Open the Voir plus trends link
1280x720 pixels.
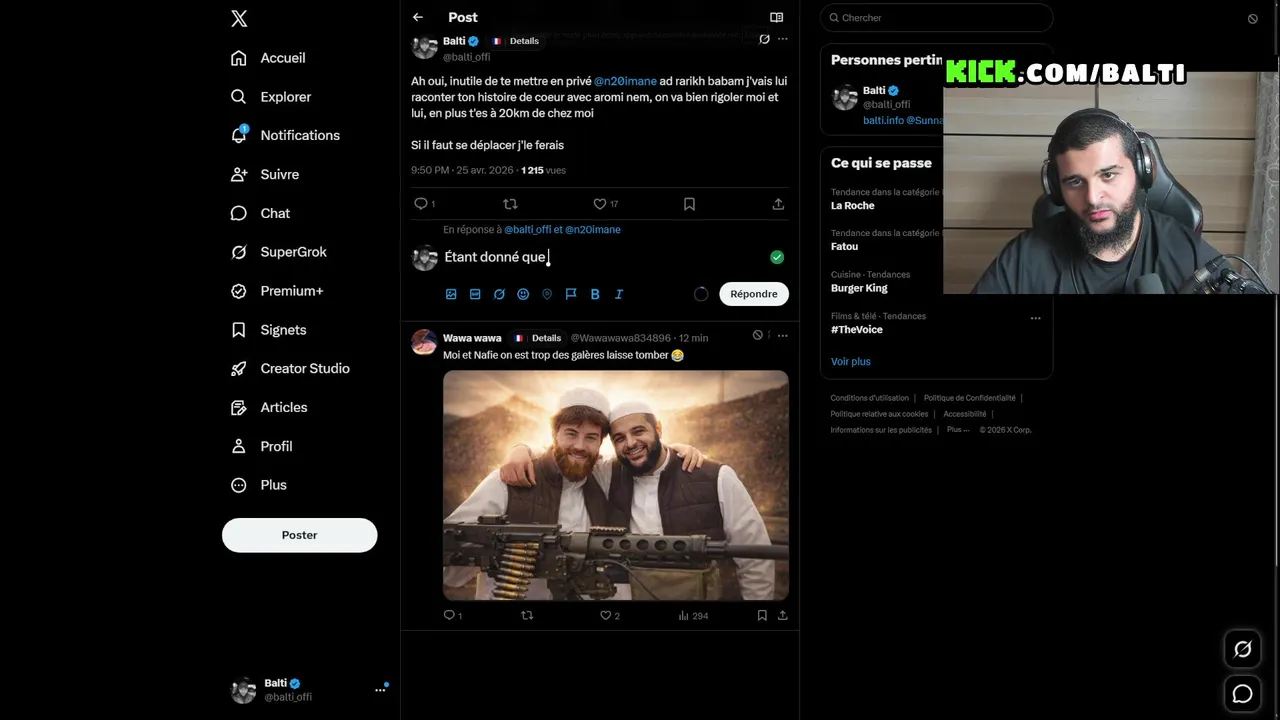[x=851, y=362]
